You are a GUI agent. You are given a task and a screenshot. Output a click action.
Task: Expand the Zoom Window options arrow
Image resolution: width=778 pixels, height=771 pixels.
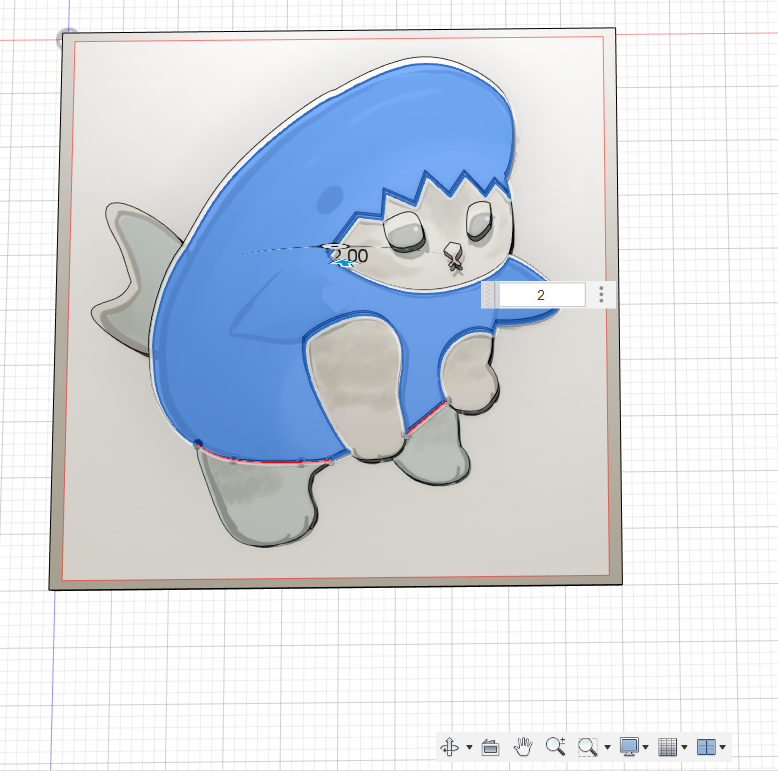click(x=607, y=747)
